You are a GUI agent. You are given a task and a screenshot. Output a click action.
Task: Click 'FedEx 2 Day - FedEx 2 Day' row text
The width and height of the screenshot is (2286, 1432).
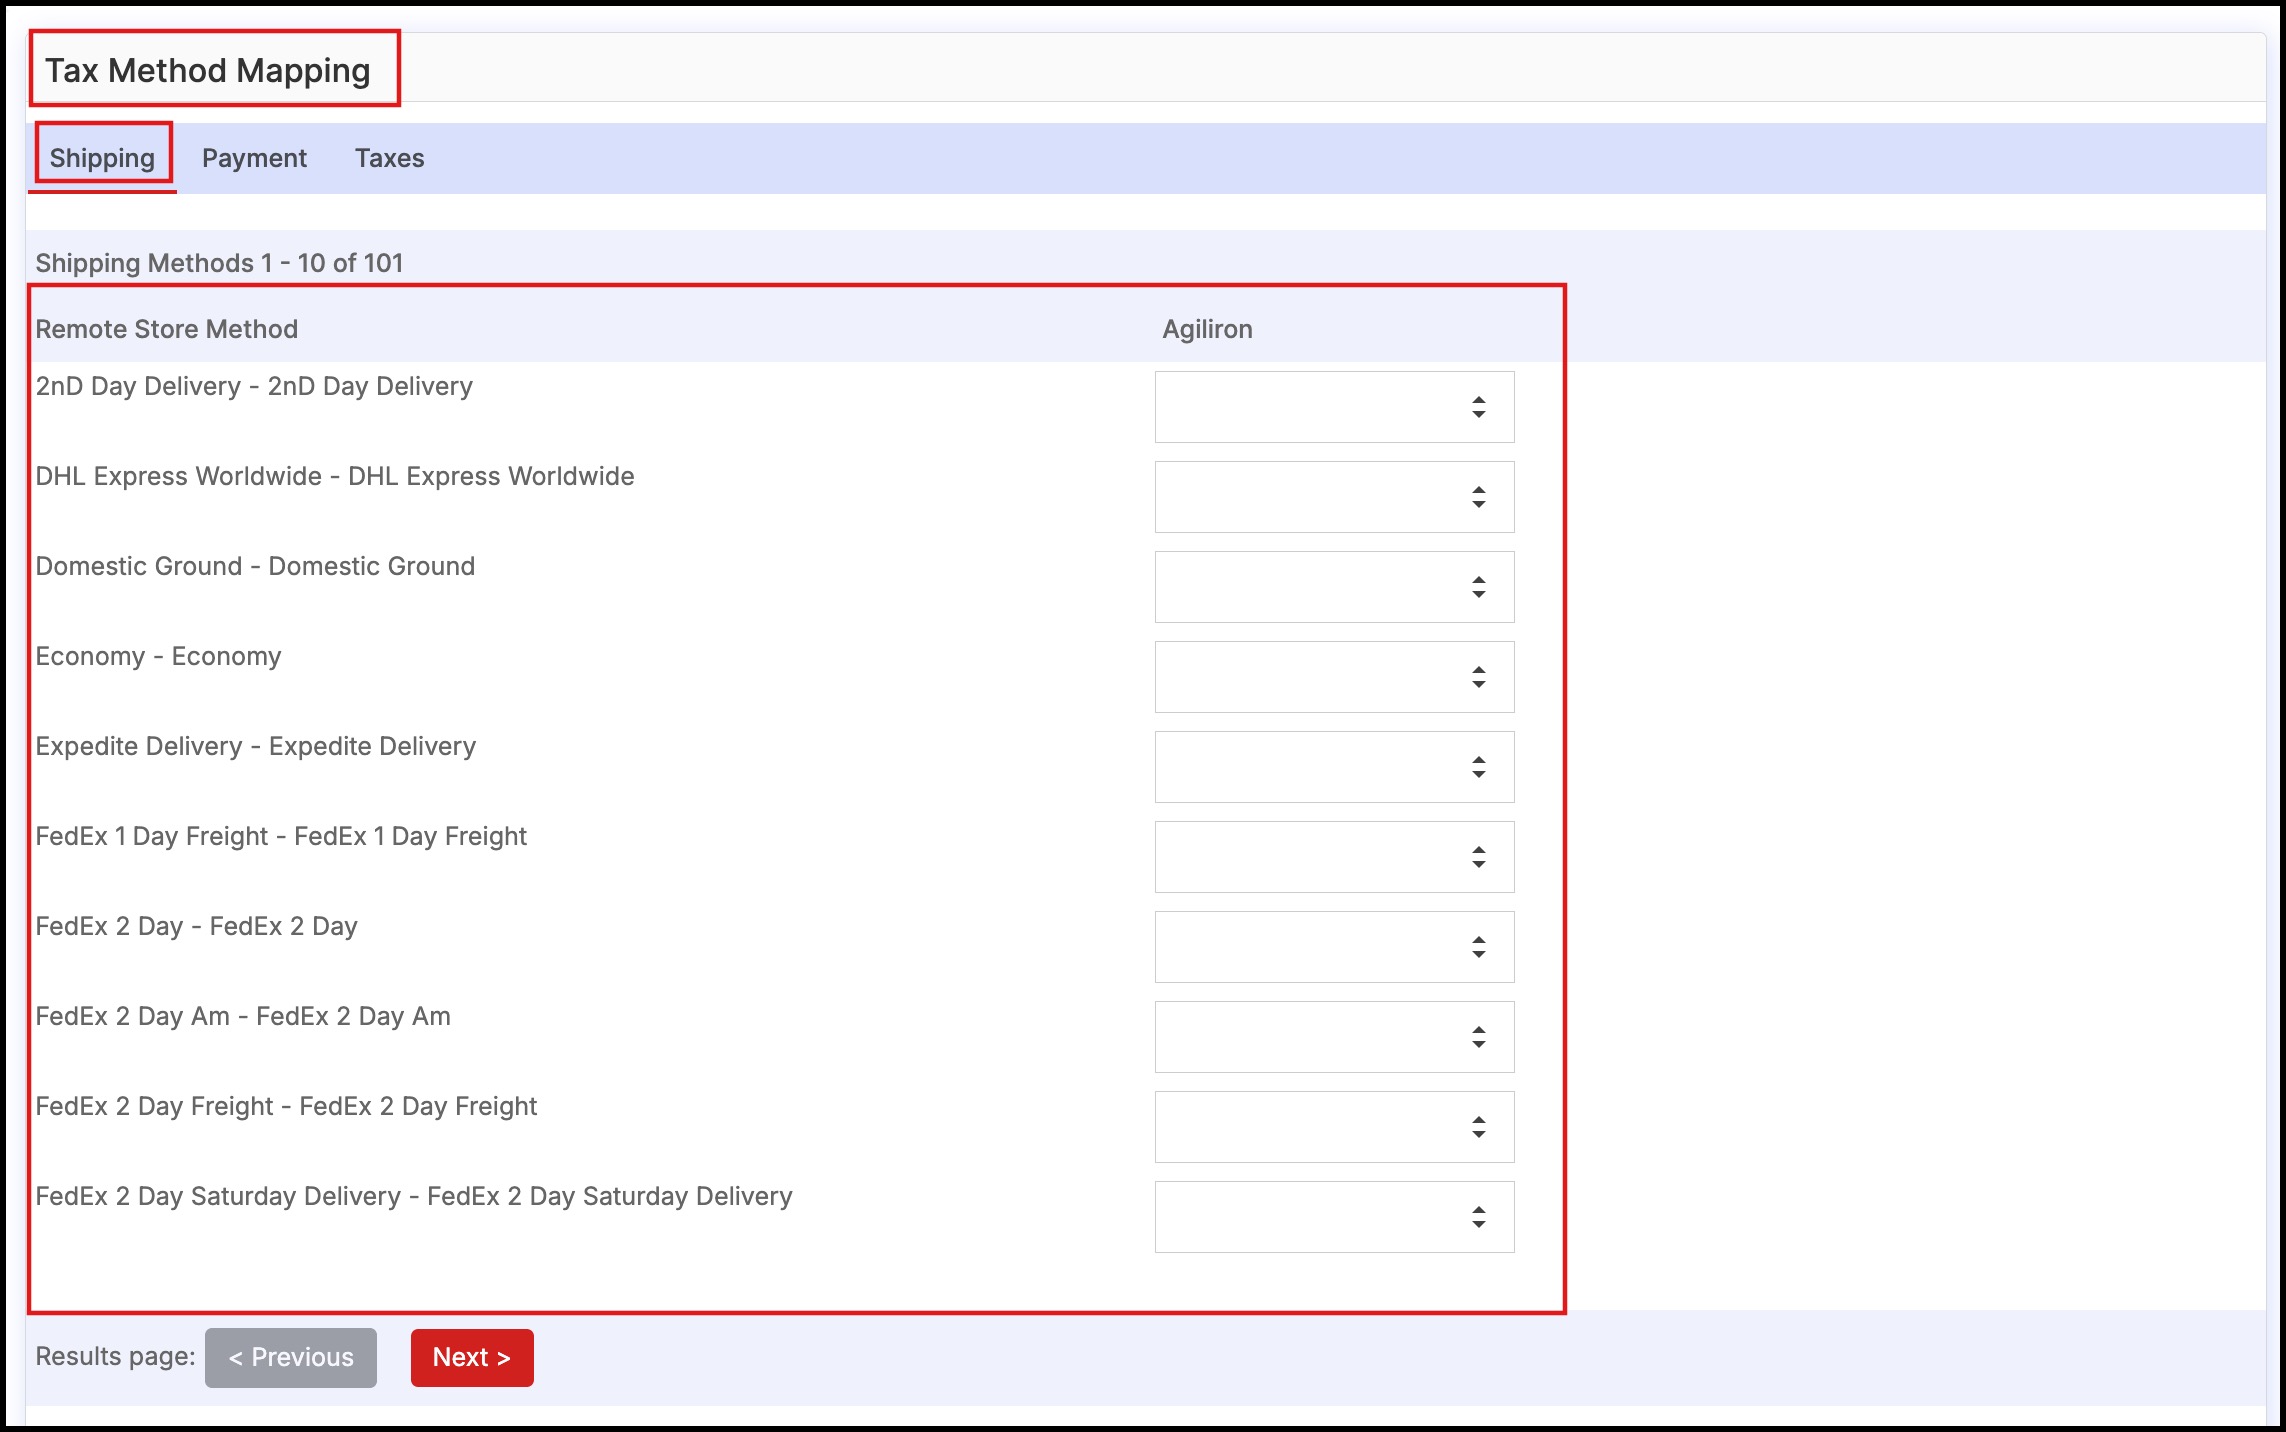coord(196,926)
